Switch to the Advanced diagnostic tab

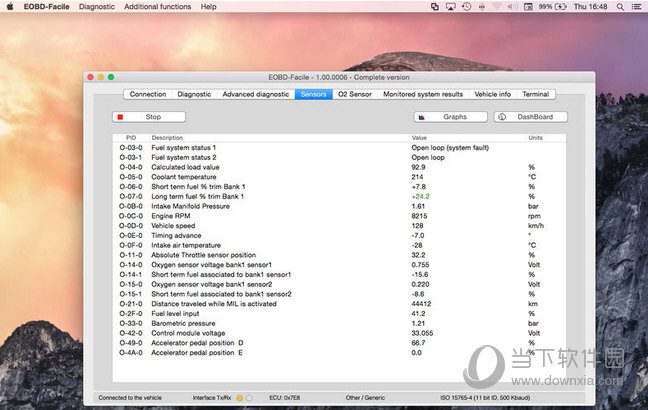point(256,94)
